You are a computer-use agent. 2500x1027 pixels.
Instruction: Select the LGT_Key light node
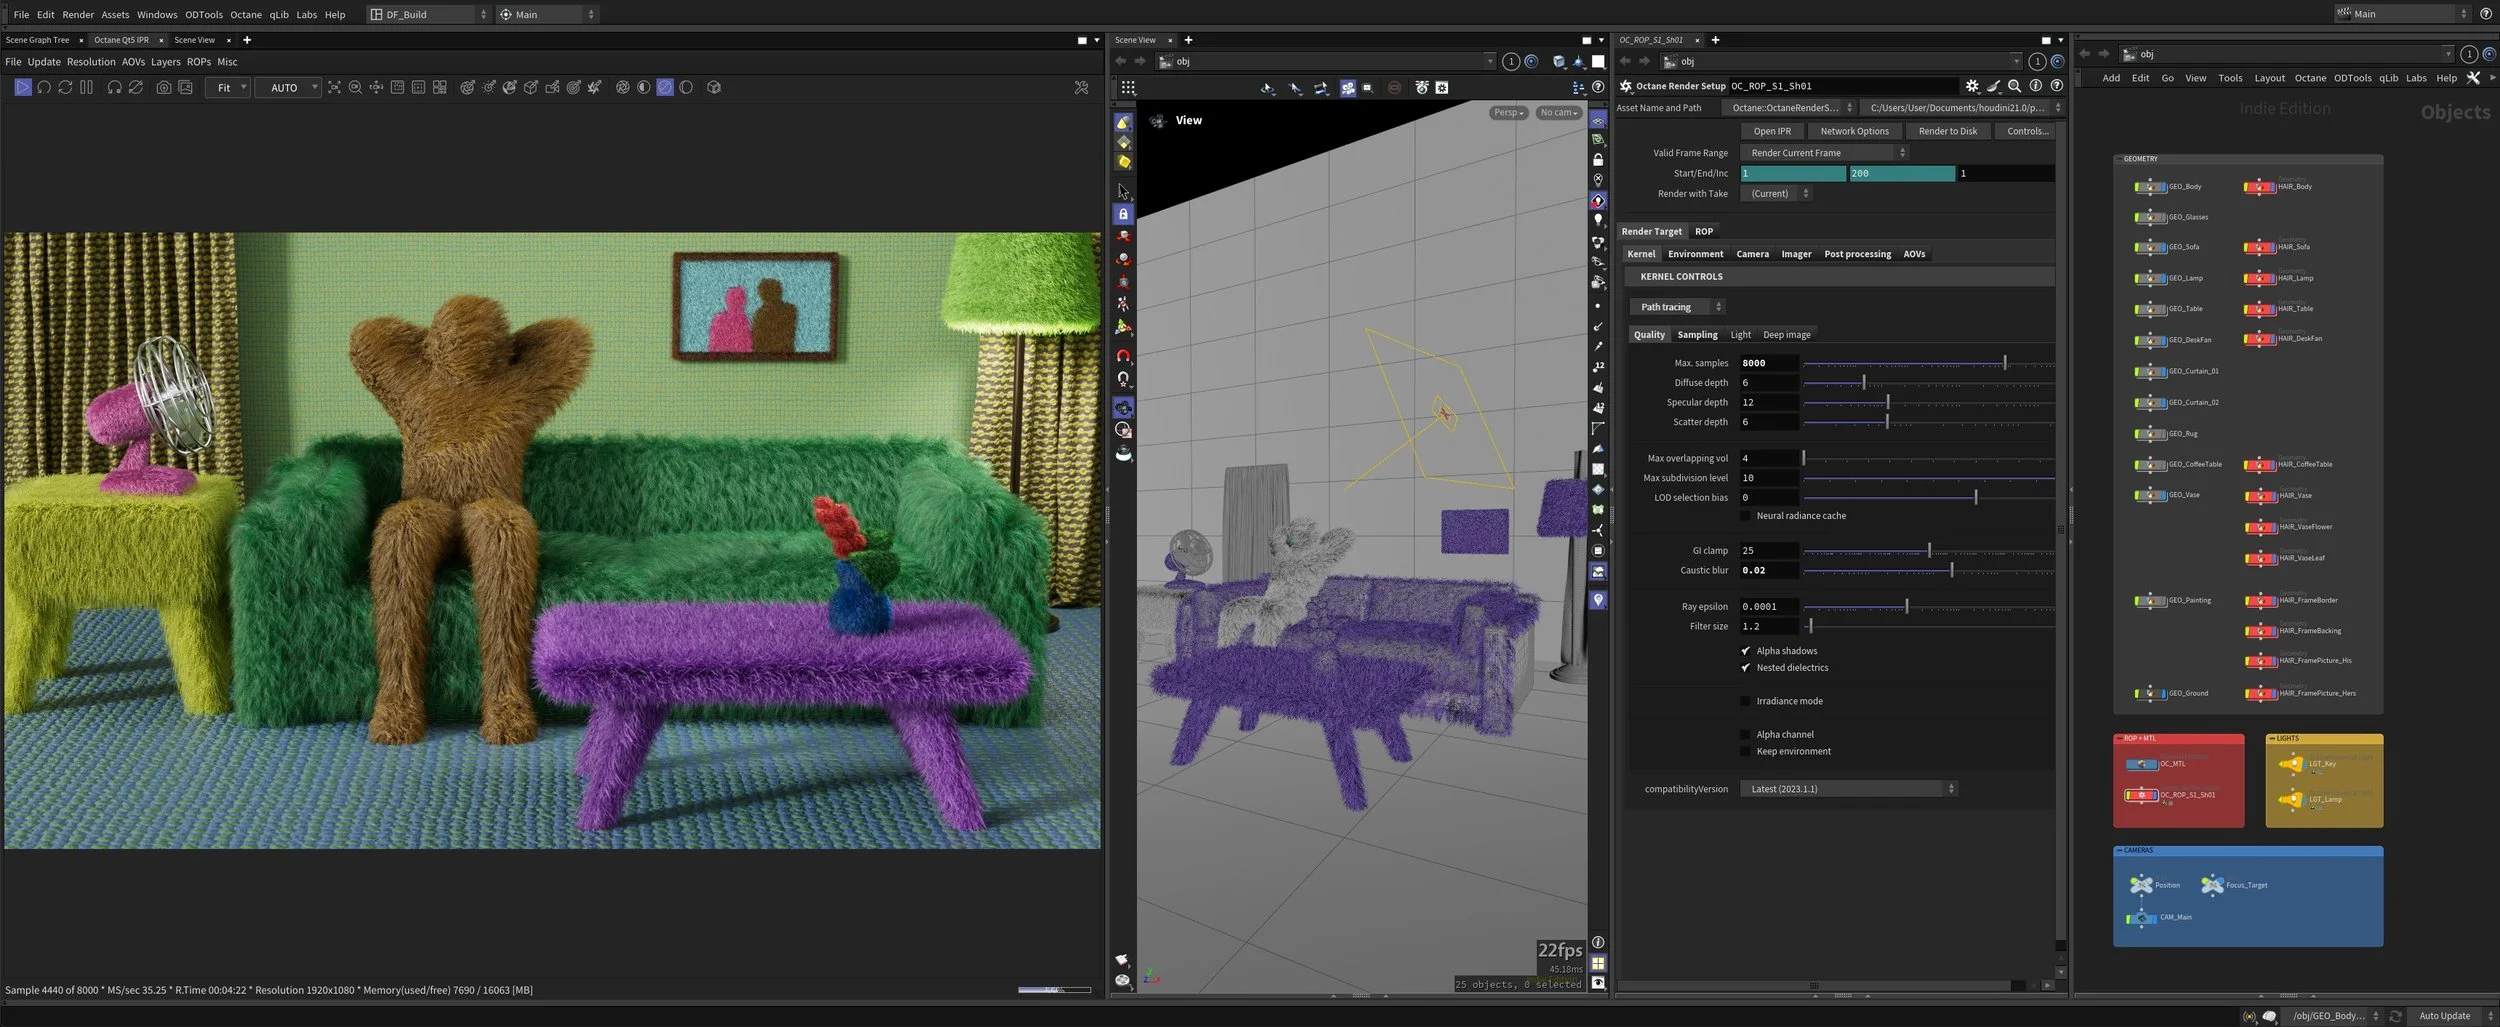[x=2291, y=764]
